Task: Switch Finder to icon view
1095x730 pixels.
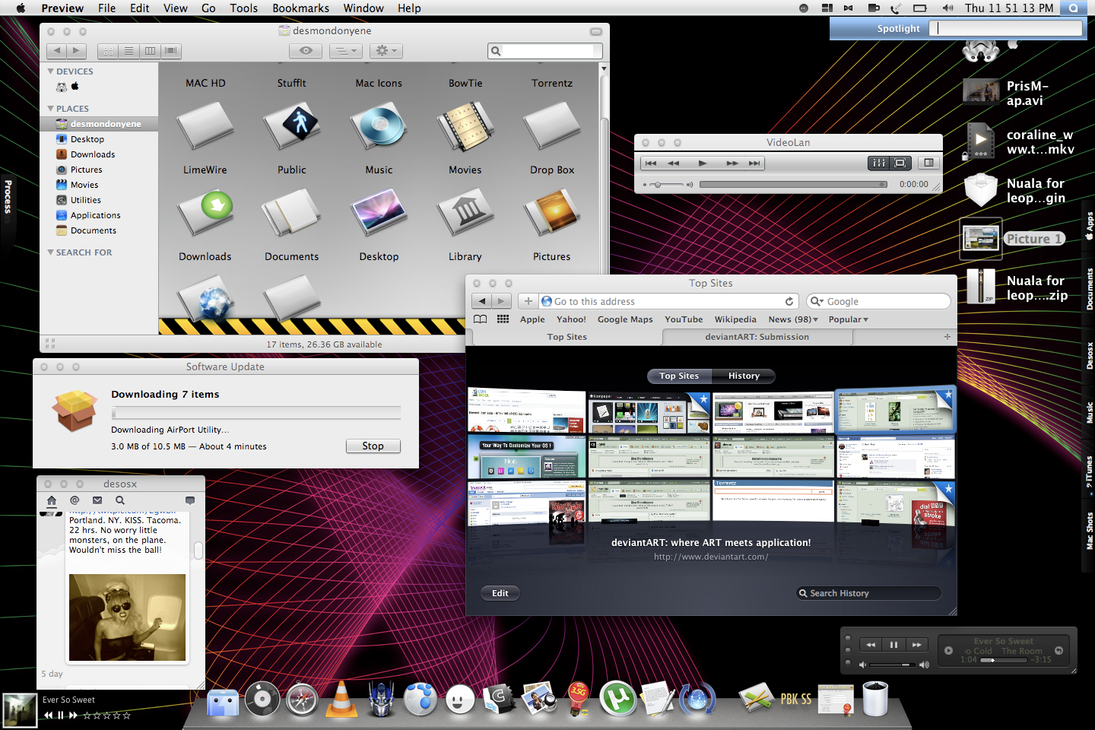Action: coord(108,51)
